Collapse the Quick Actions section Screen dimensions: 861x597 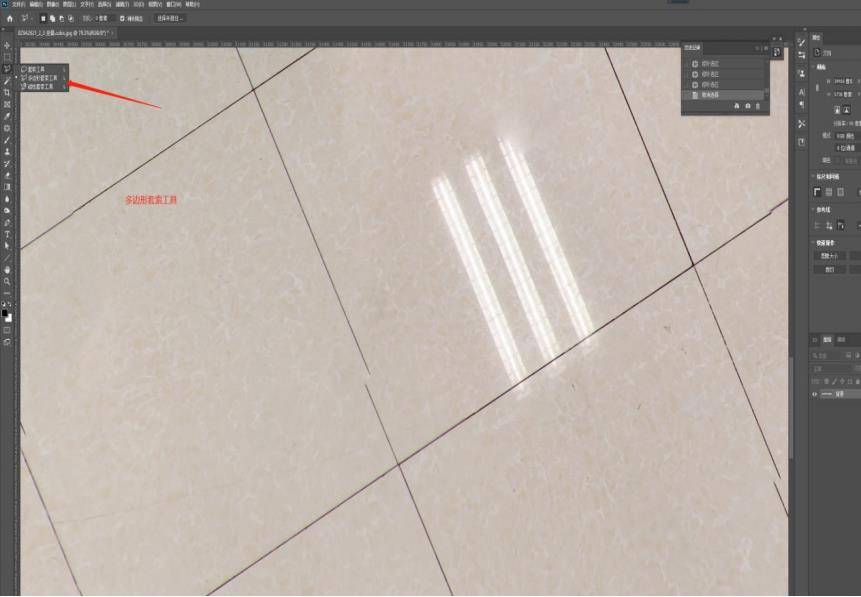[814, 242]
